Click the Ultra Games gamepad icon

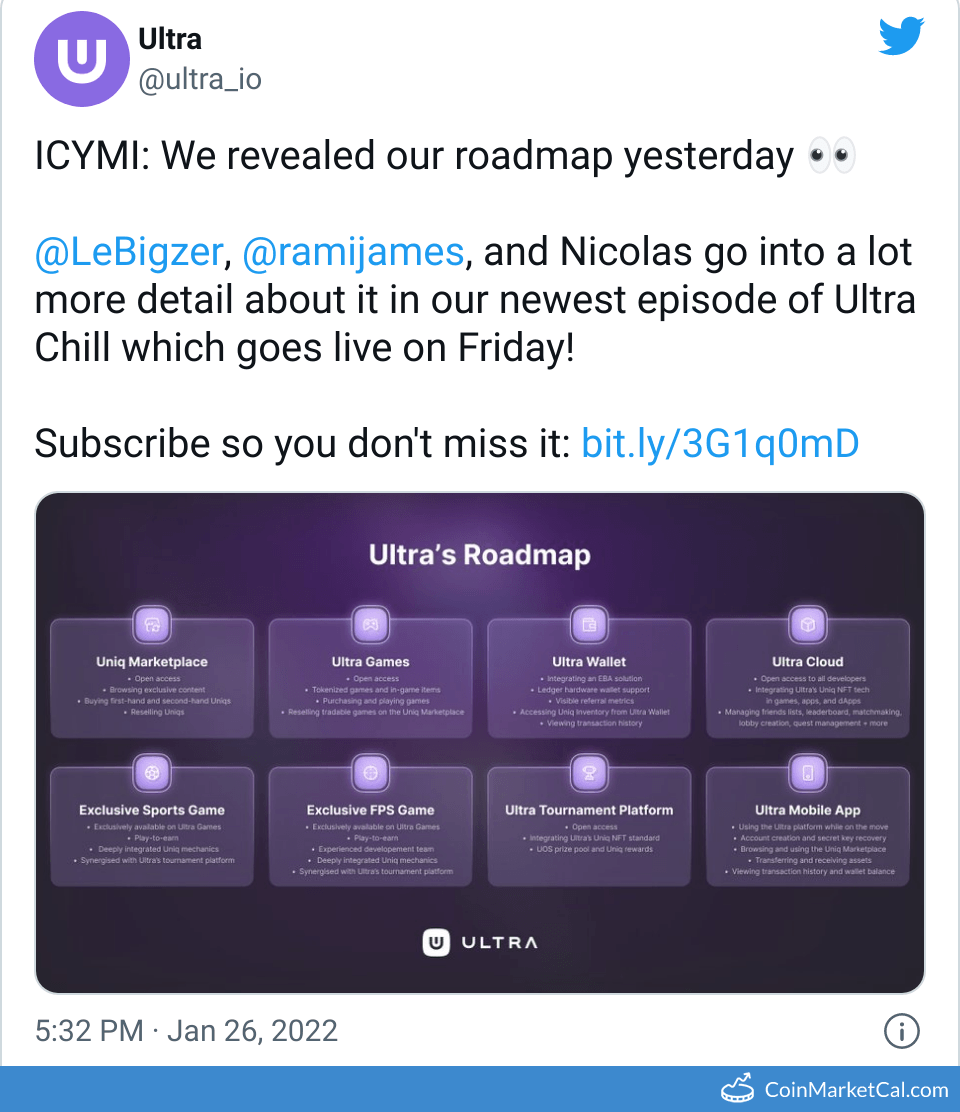[x=371, y=622]
